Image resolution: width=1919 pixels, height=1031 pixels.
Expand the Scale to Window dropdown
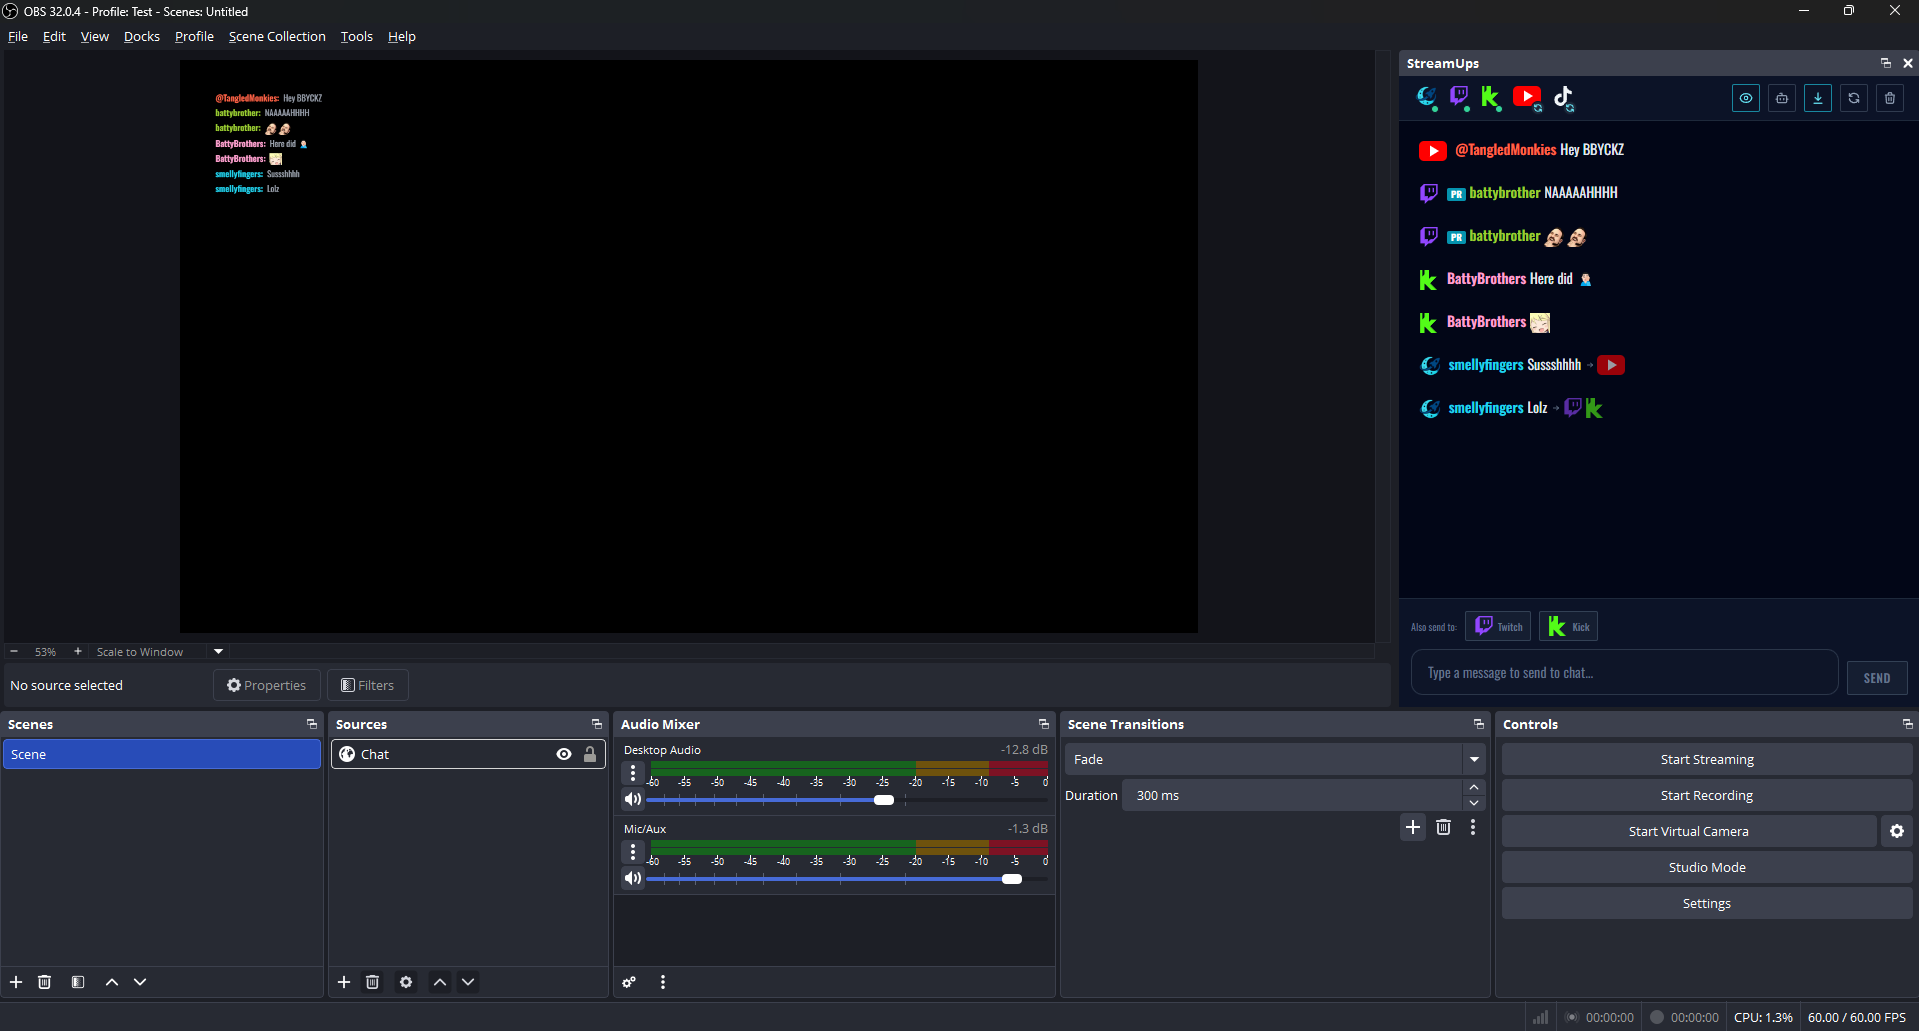[219, 651]
